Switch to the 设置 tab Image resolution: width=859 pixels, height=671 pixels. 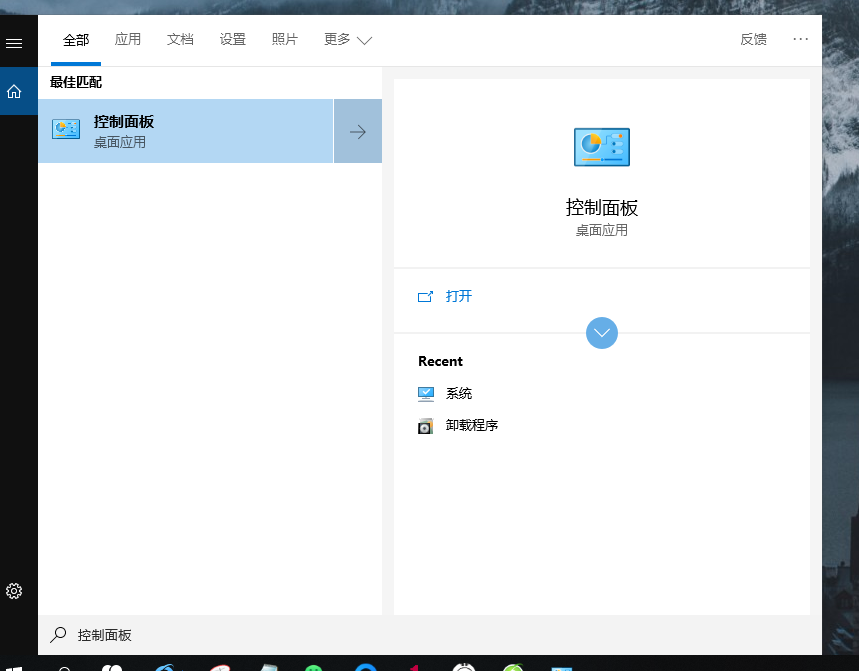(x=232, y=40)
